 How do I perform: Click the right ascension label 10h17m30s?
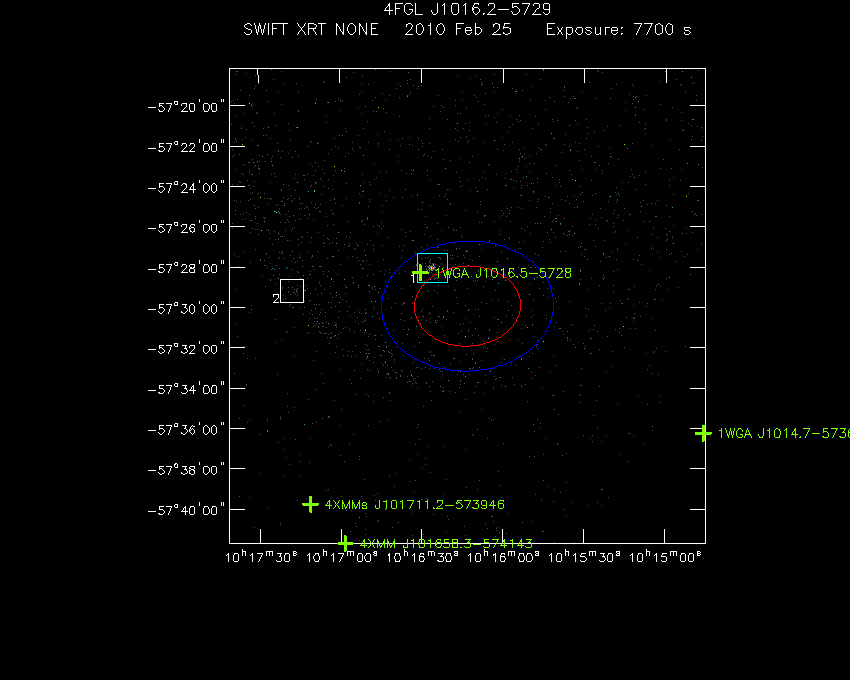tap(261, 557)
